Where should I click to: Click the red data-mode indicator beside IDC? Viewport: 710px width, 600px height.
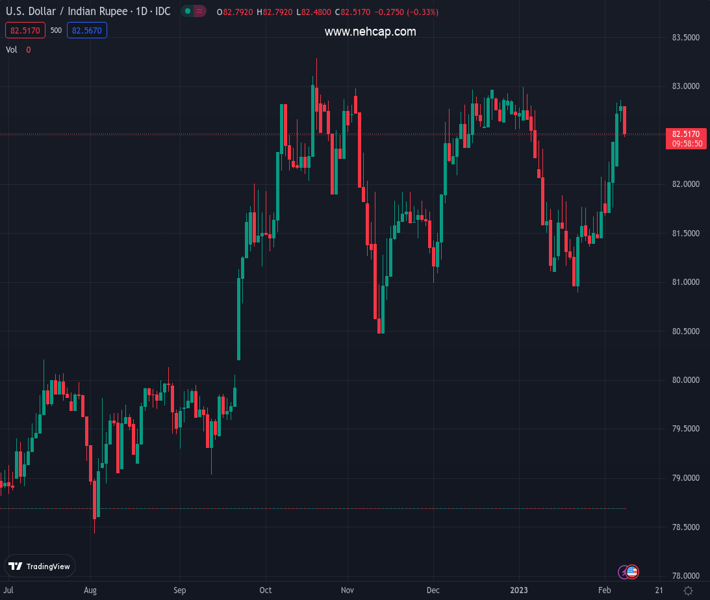[199, 11]
